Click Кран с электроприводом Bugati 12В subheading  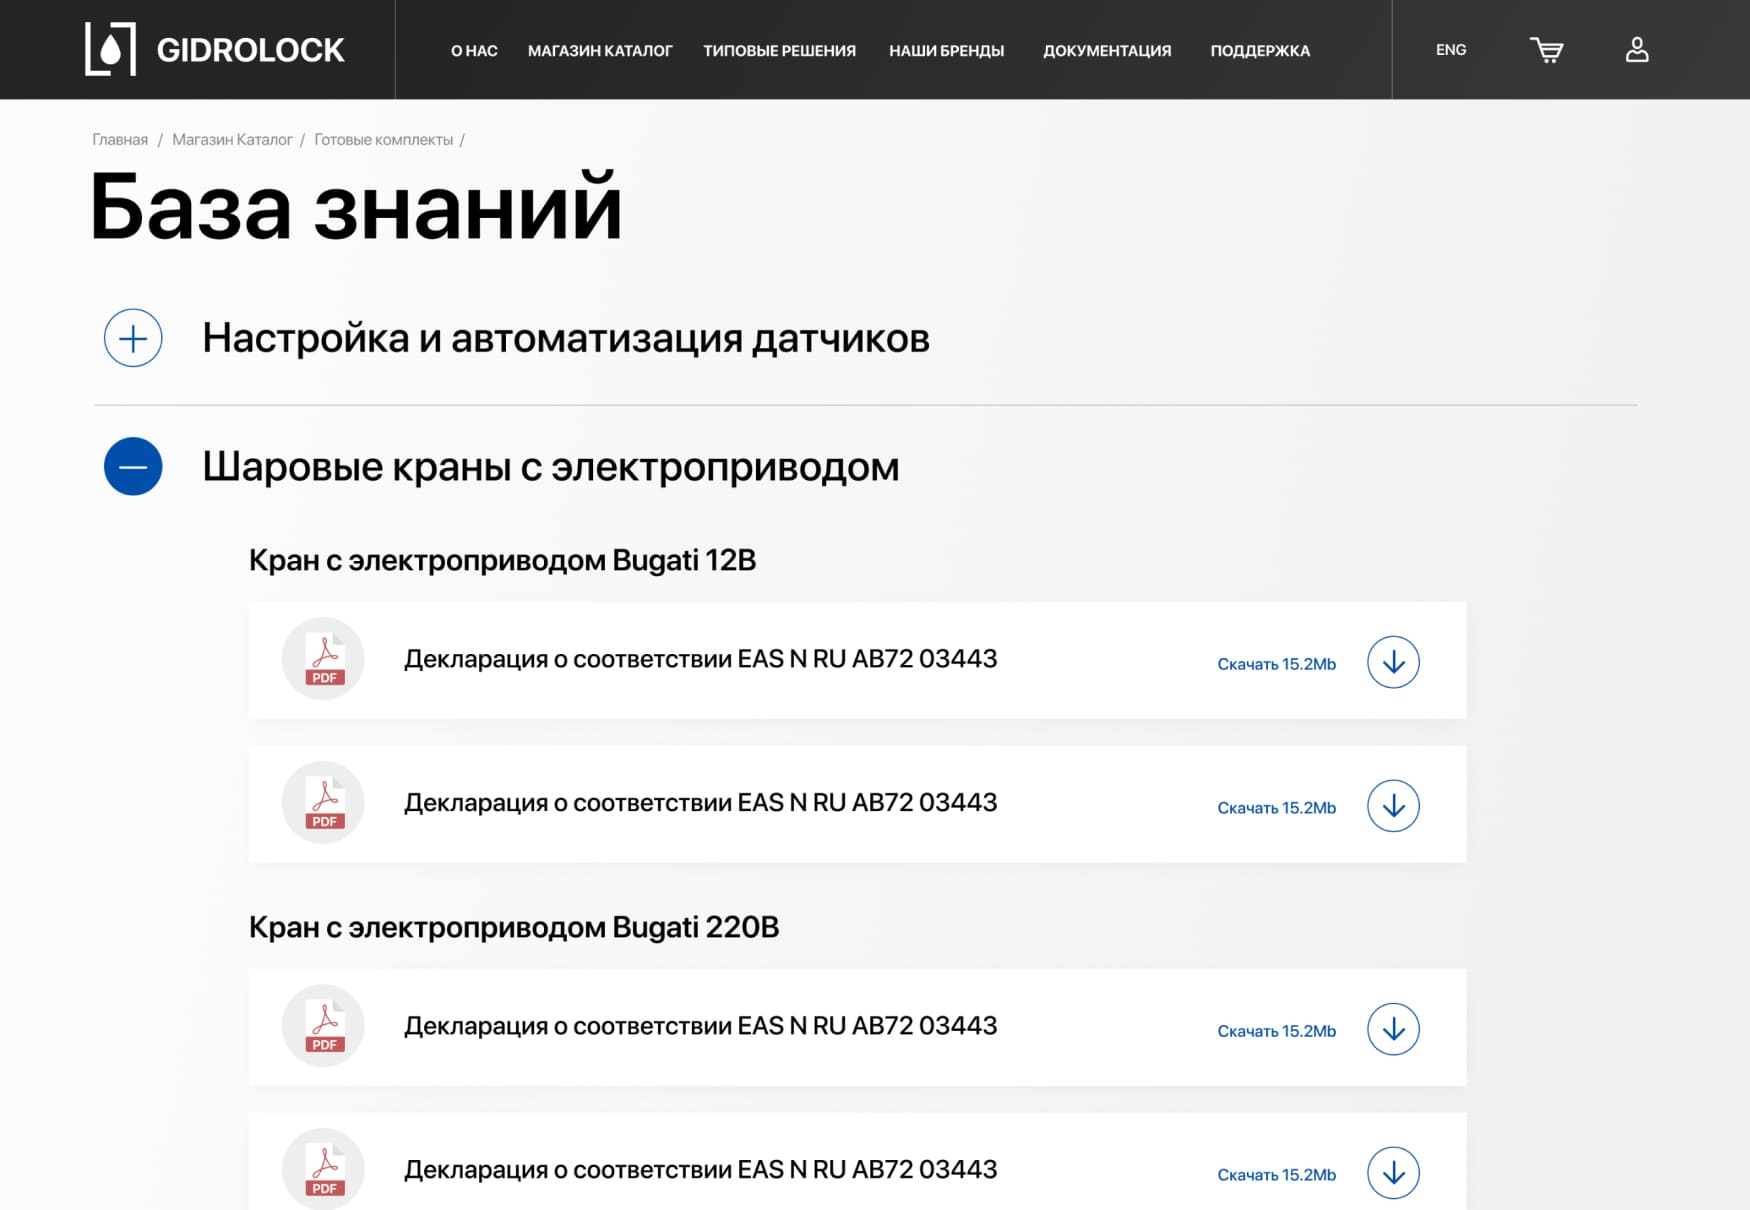pyautogui.click(x=502, y=560)
